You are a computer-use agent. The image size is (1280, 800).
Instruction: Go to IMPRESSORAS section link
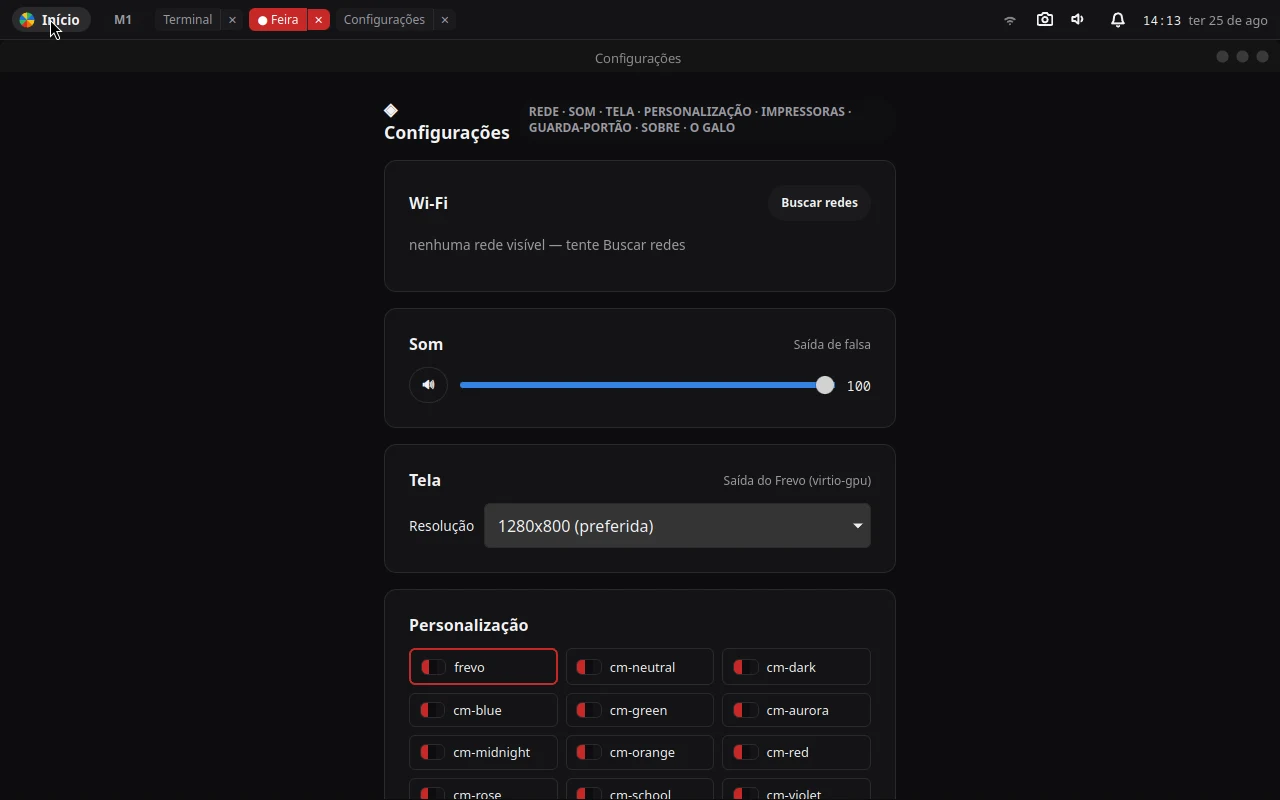tap(803, 111)
